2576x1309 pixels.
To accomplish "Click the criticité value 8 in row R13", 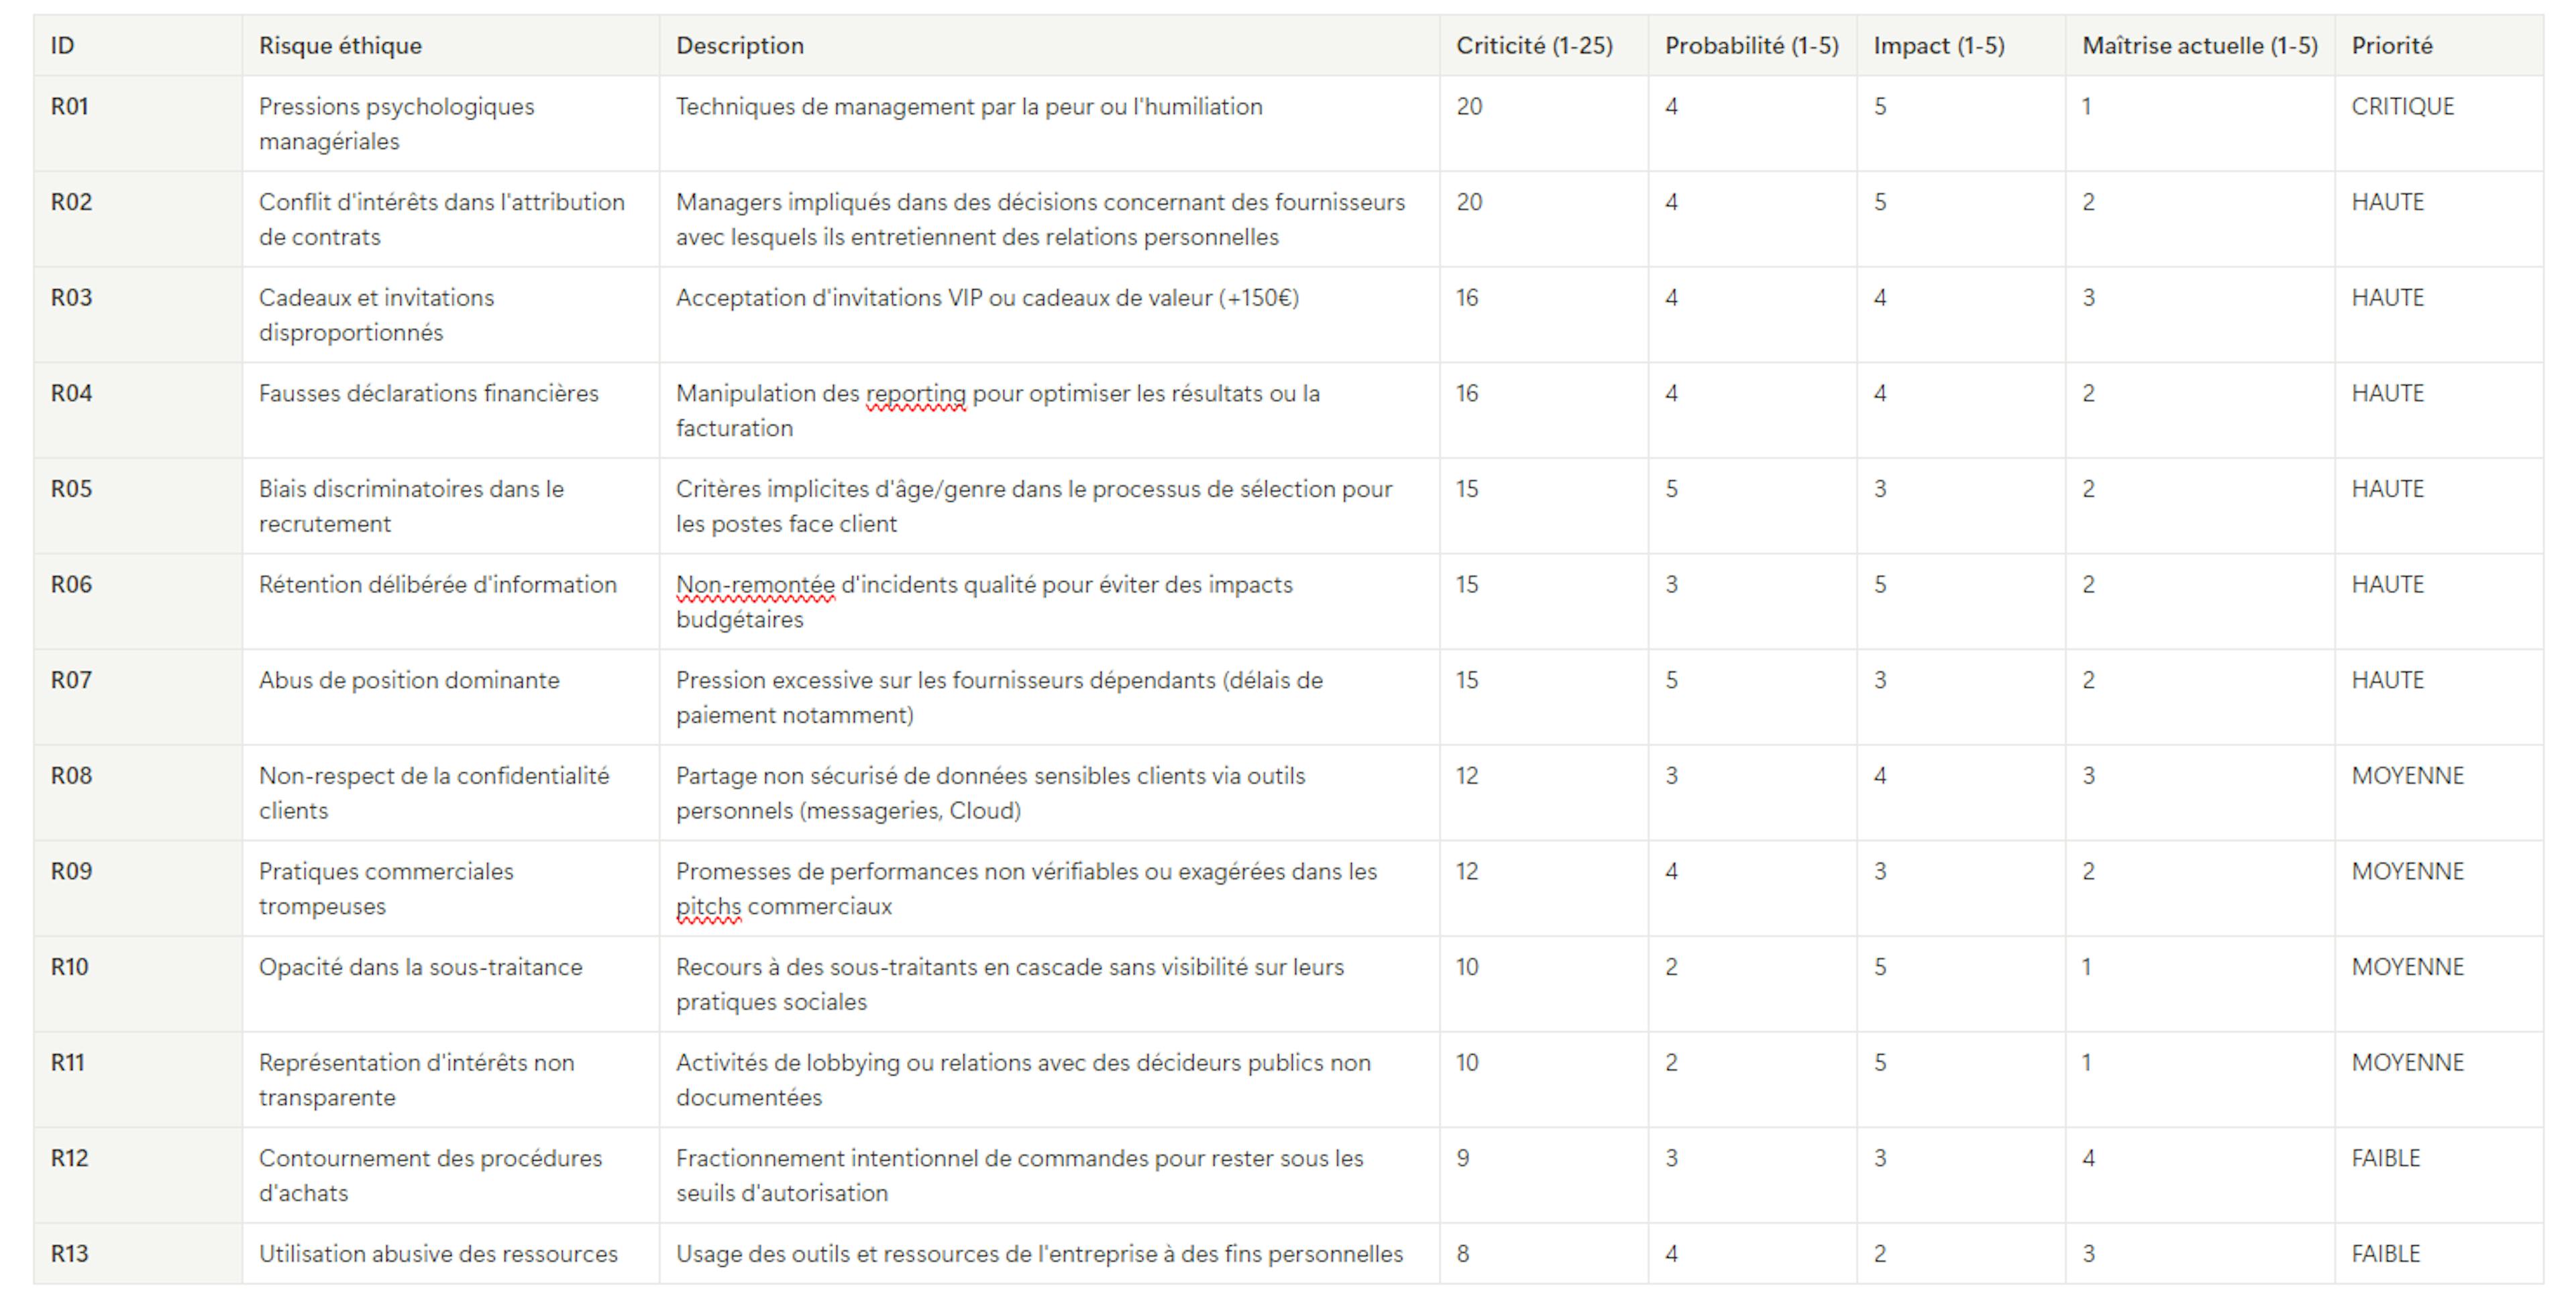I will click(x=1463, y=1253).
